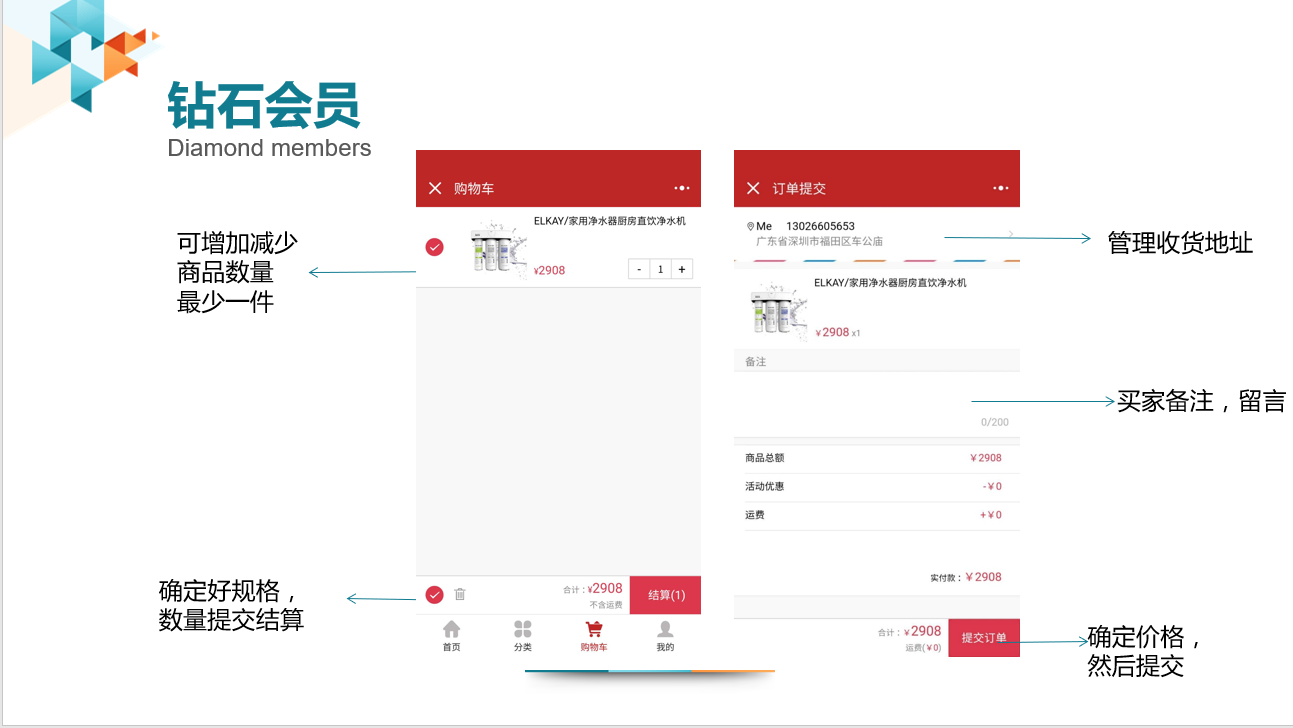
Task: Click the quantity field showing 1
Action: [660, 269]
